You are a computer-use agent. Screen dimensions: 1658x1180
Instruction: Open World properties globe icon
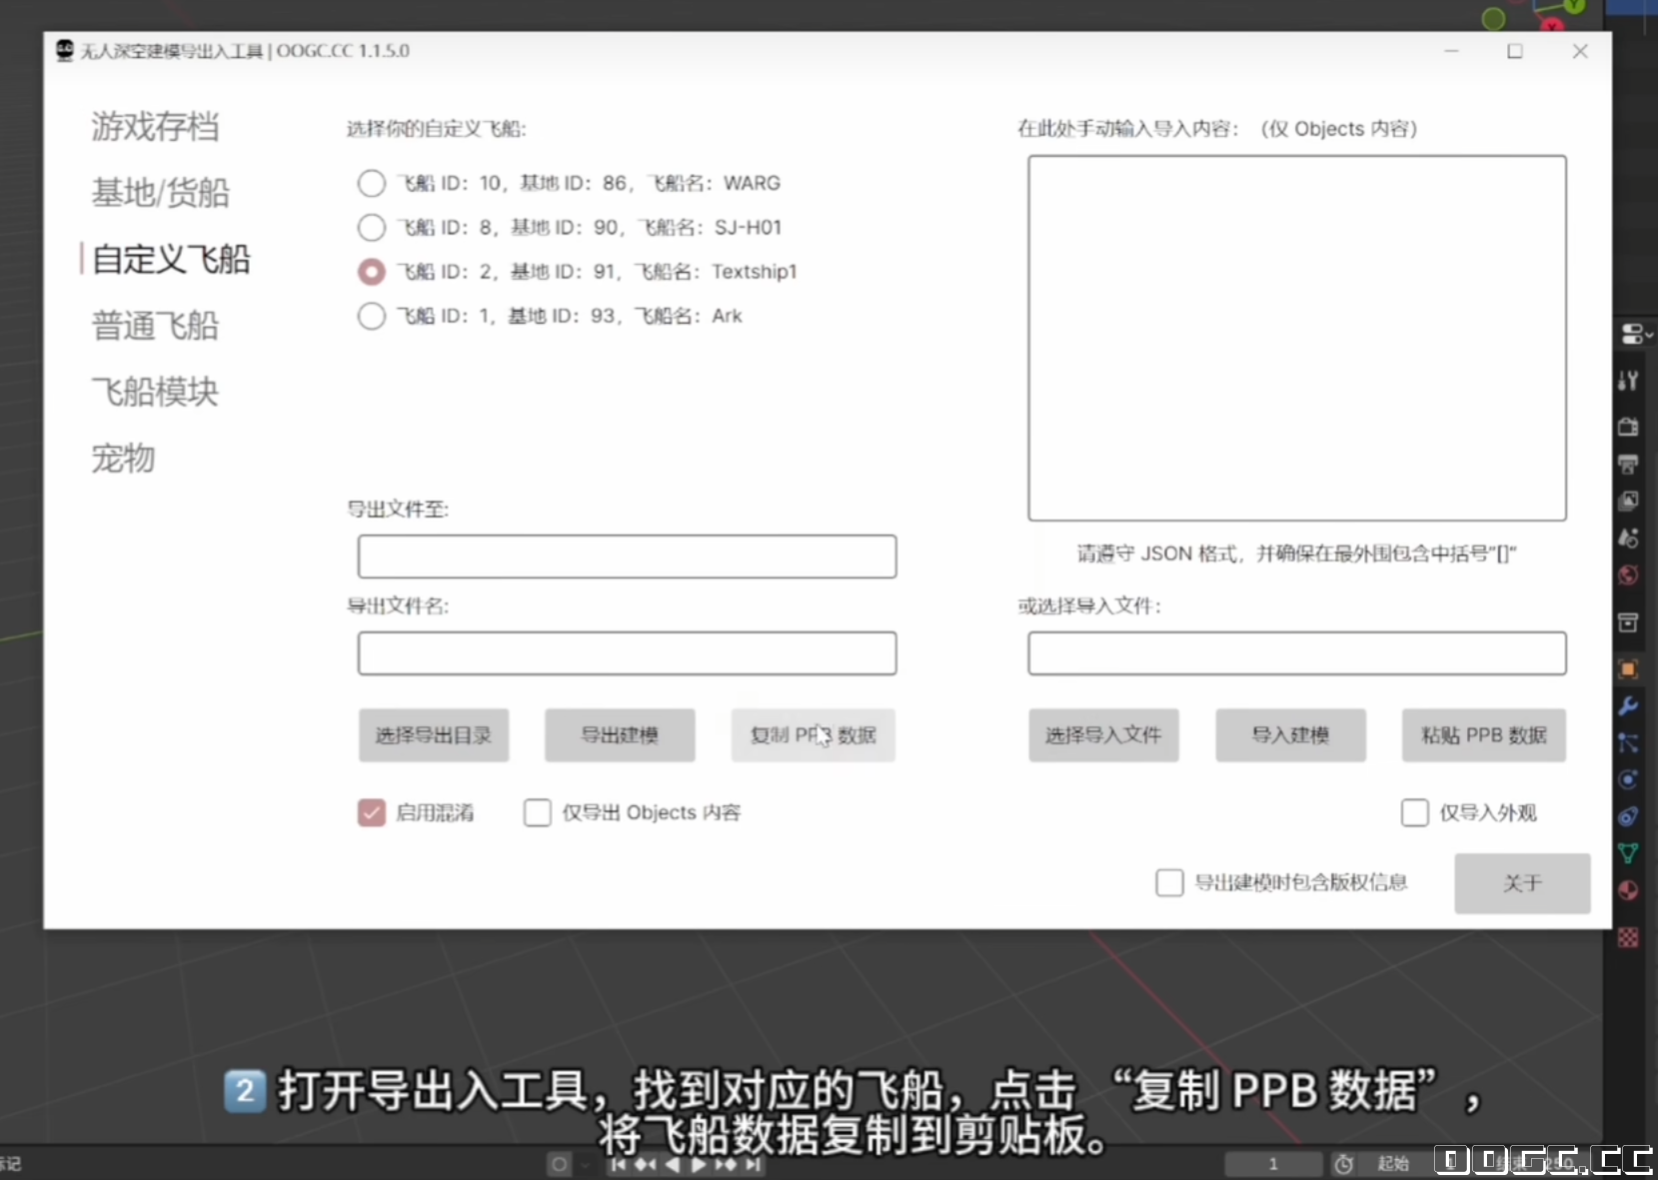pos(1628,575)
